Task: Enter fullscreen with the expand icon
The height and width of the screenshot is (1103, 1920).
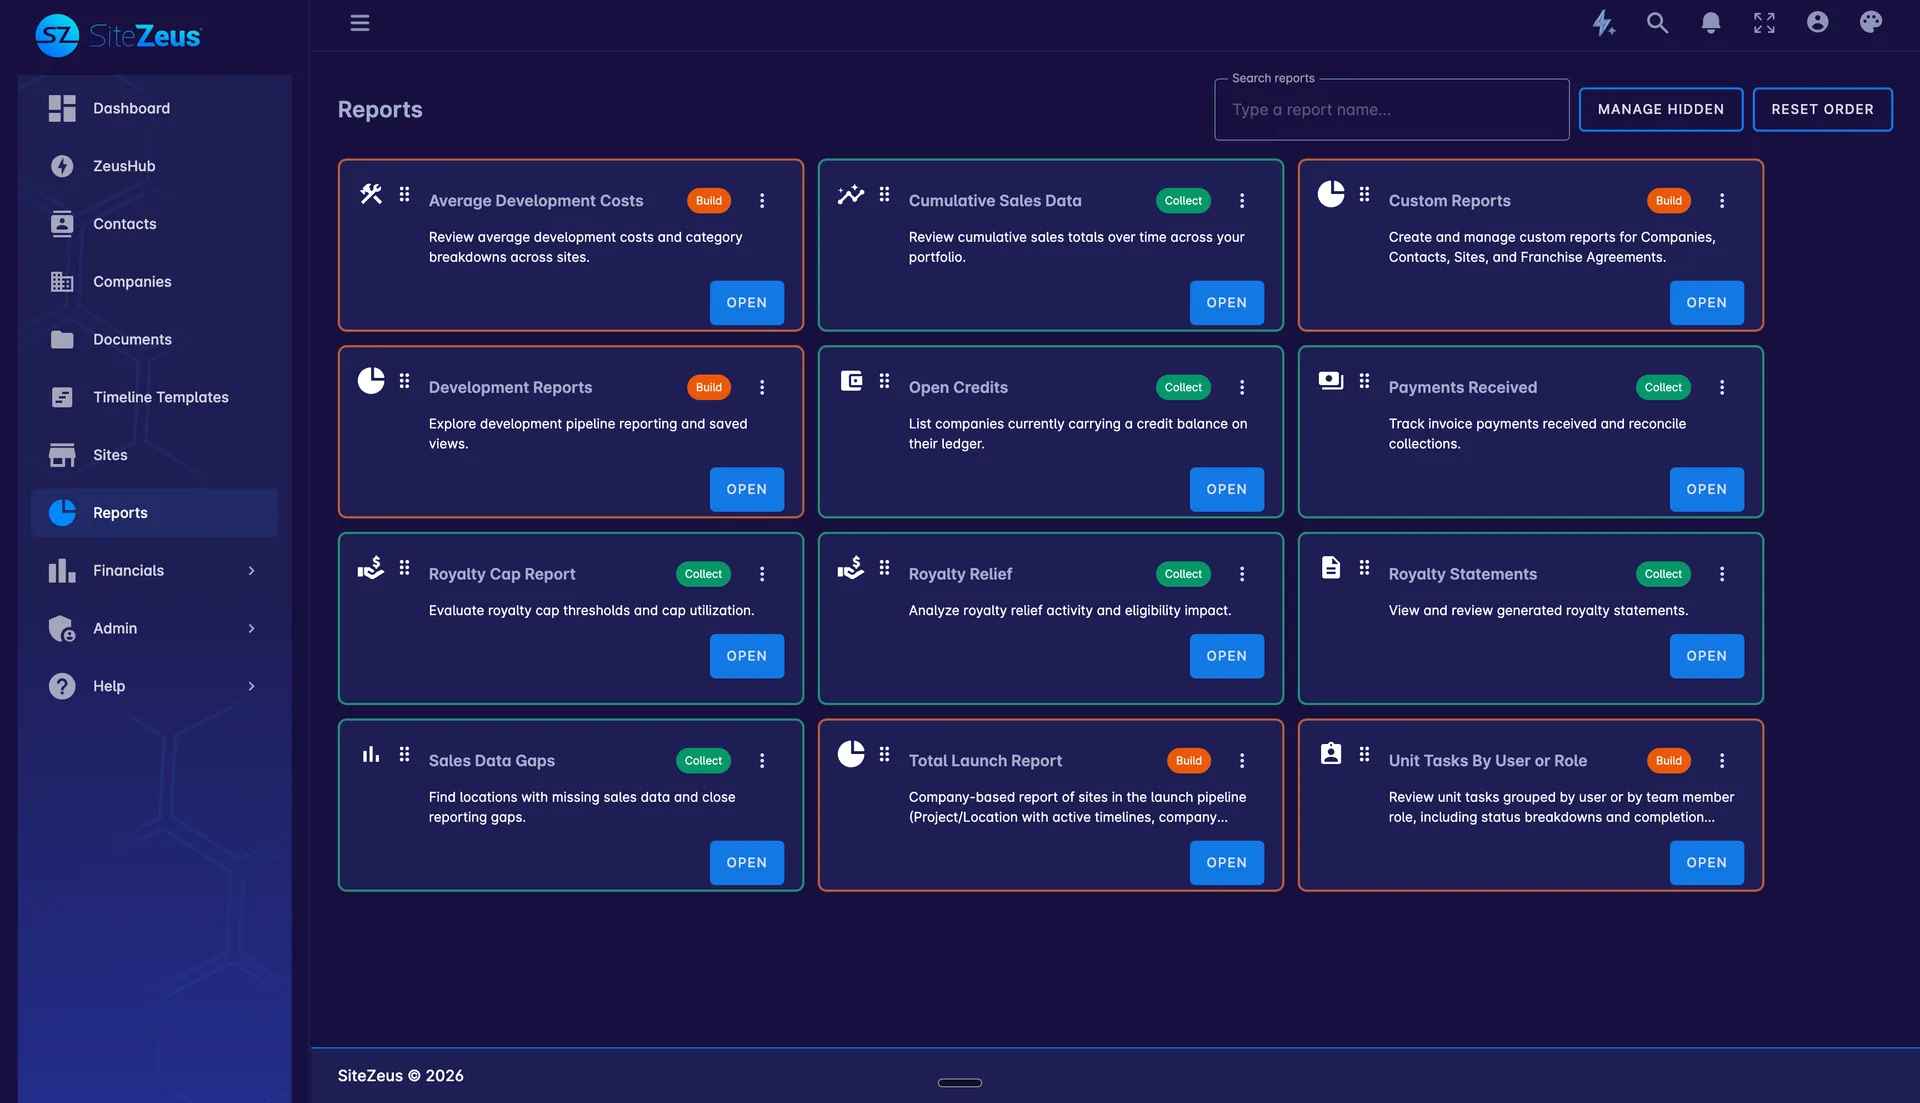Action: pos(1764,22)
